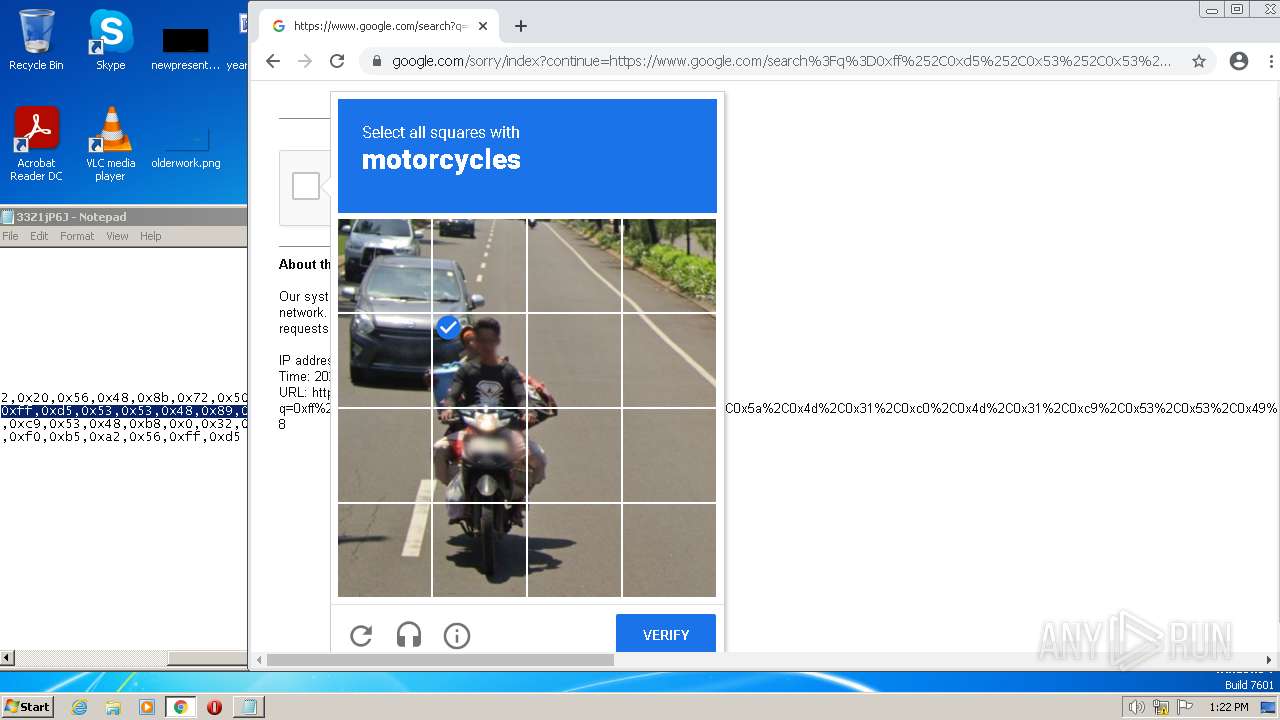The width and height of the screenshot is (1280, 720).
Task: Open the Skype desktop shortcut
Action: click(x=110, y=40)
